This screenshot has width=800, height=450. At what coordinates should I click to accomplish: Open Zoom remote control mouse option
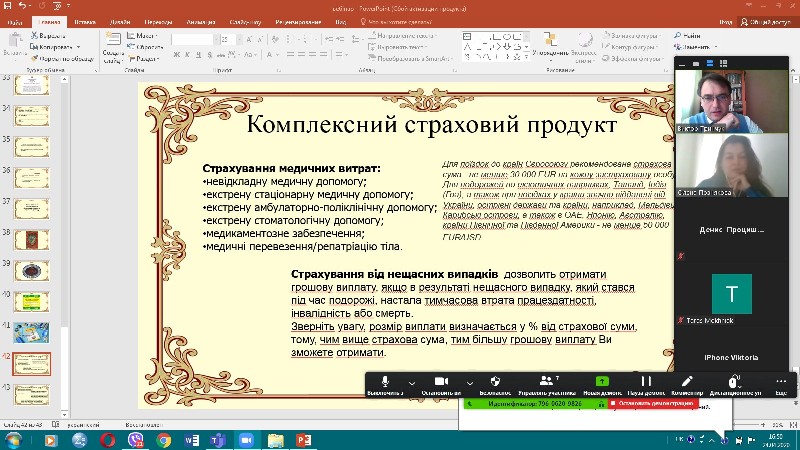tap(734, 381)
